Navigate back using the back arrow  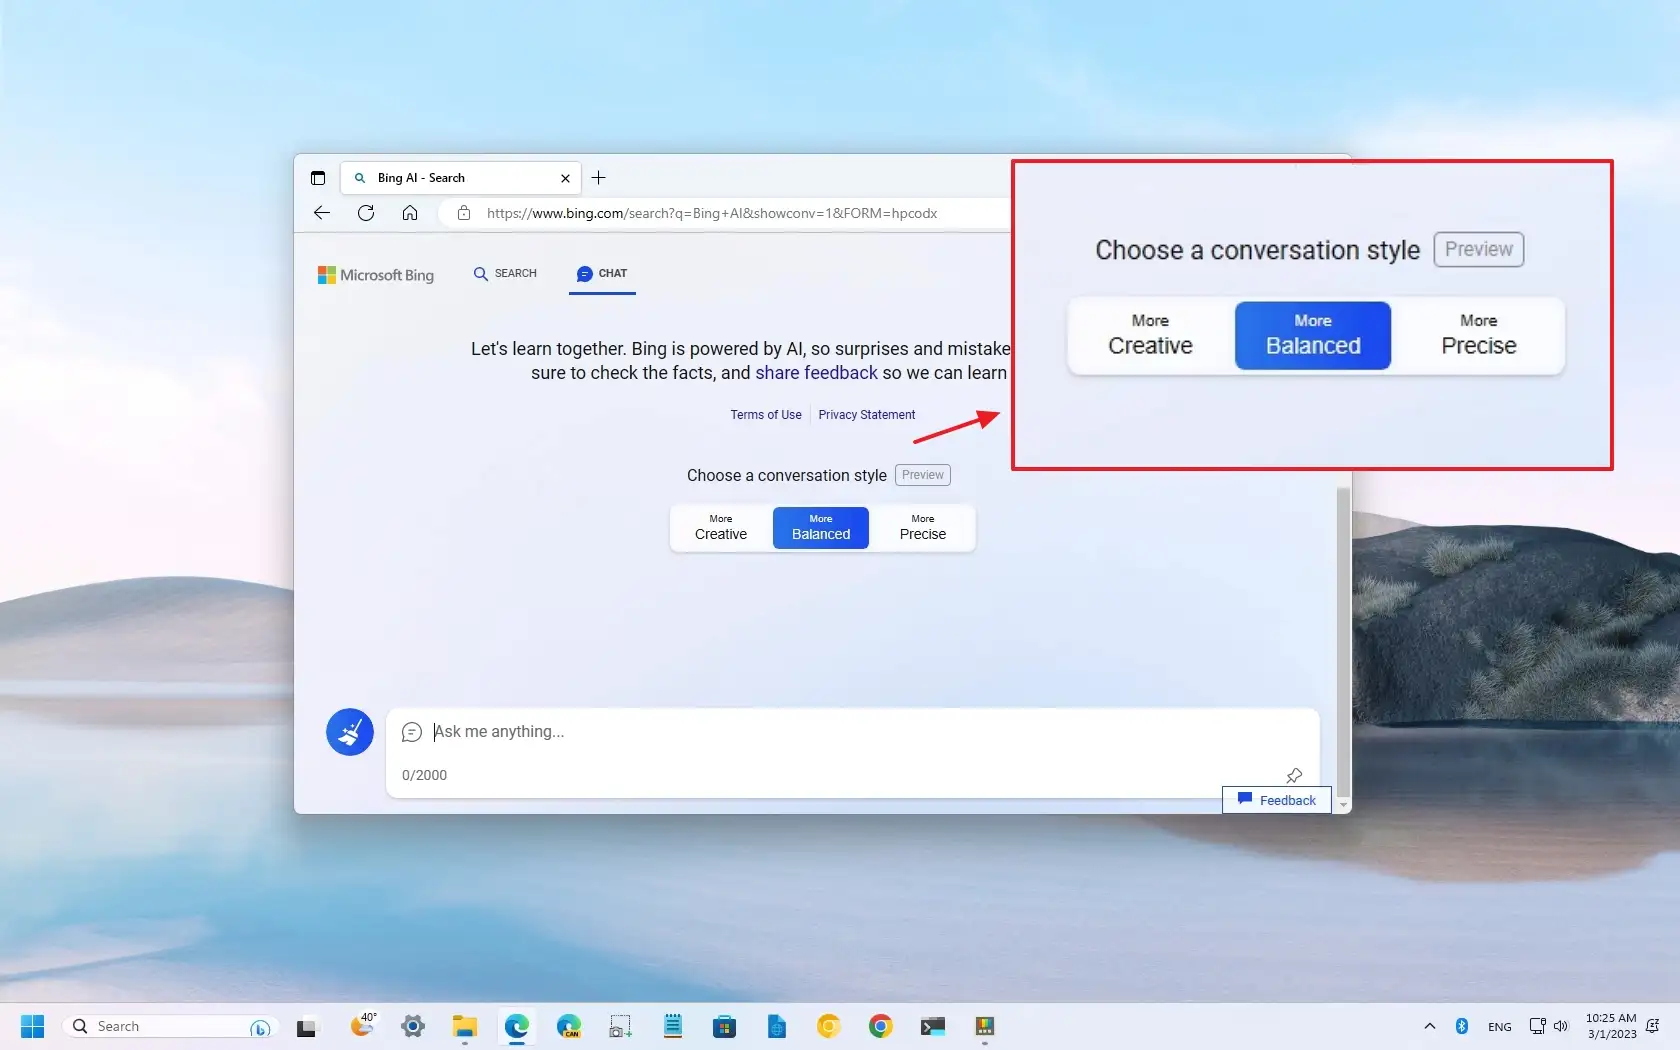click(x=321, y=213)
